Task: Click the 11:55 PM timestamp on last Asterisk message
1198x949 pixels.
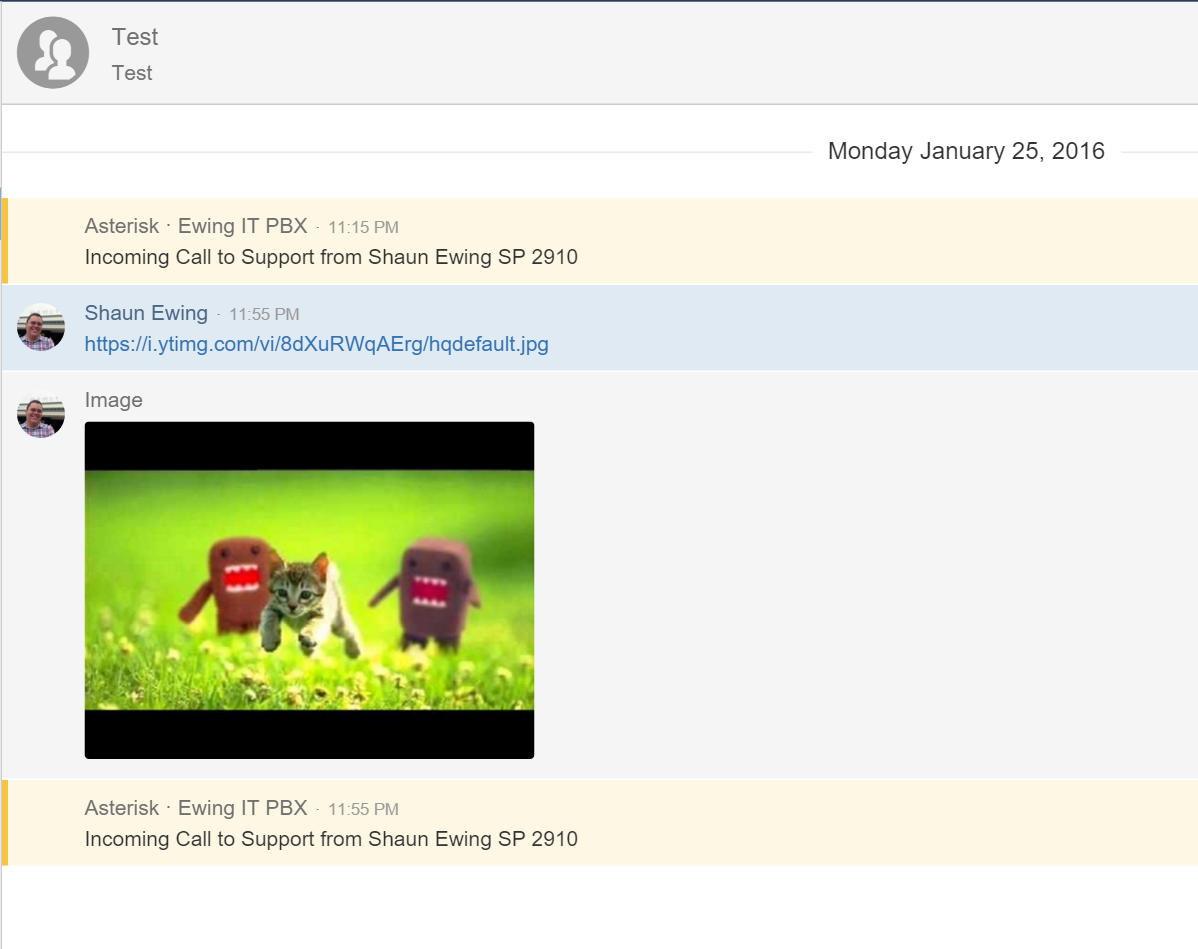Action: 363,810
